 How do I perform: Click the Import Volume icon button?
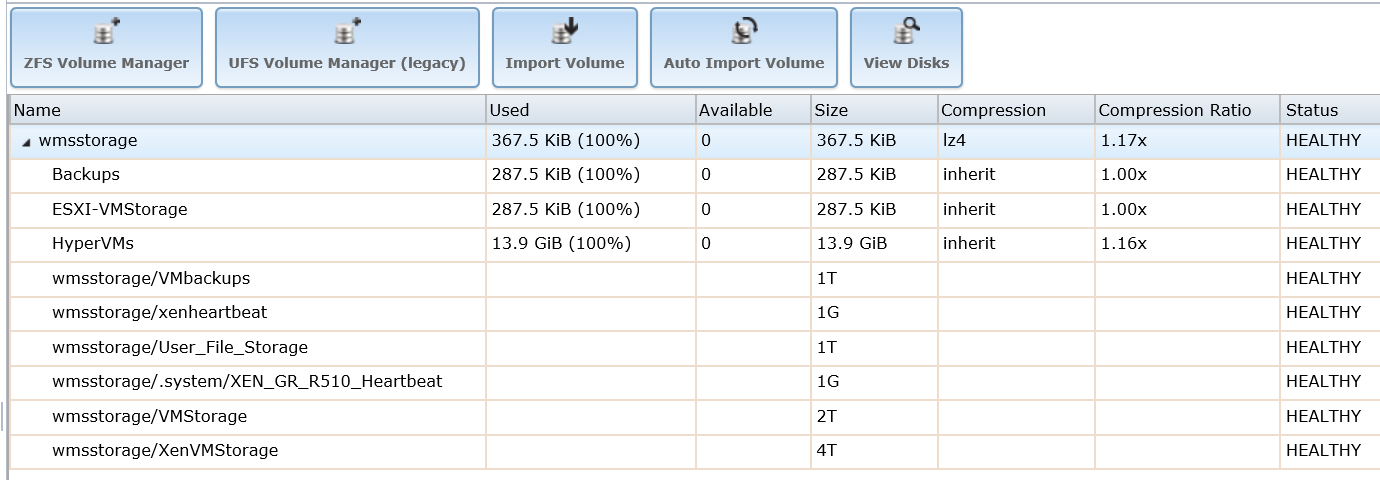pos(565,48)
